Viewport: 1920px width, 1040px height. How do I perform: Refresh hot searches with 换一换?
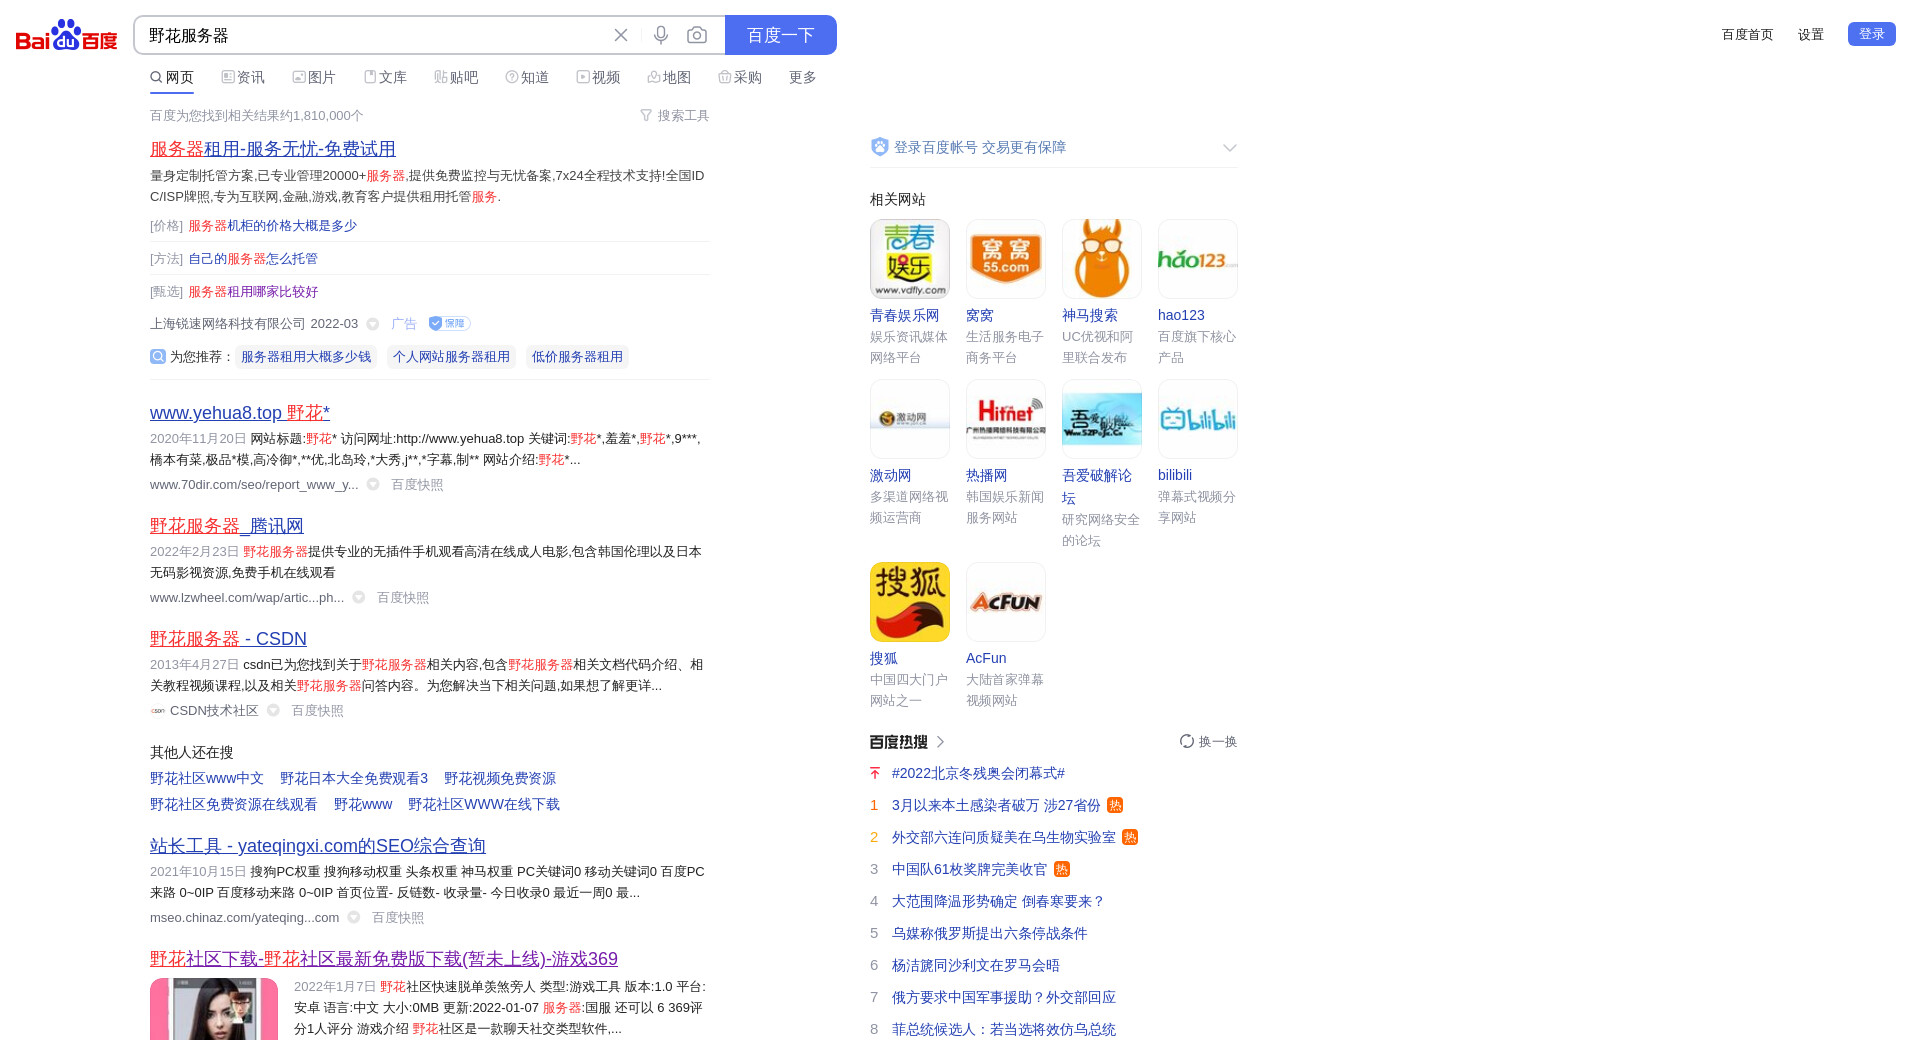[x=1208, y=741]
